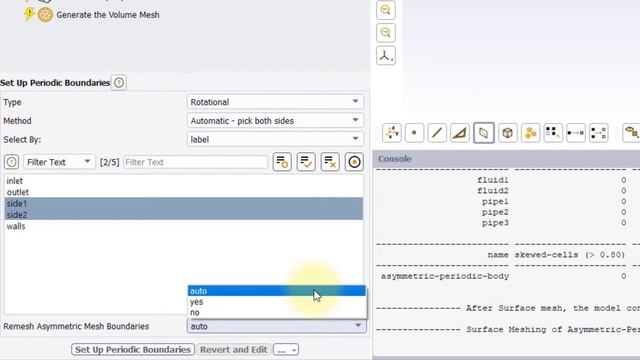Click the Revert and Edit button
Viewport: 640px width, 360px height.
[x=233, y=350]
